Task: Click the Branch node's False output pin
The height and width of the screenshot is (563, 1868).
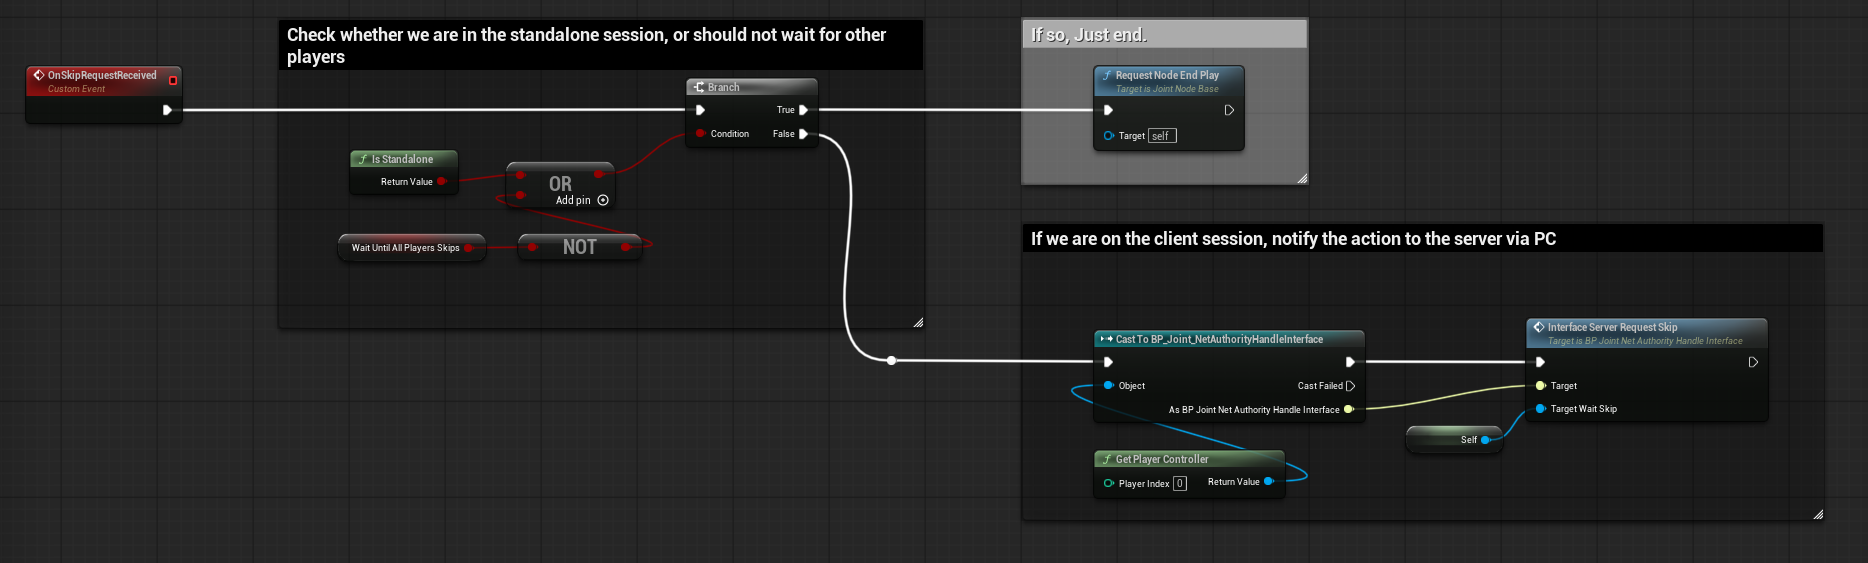Action: pos(803,134)
